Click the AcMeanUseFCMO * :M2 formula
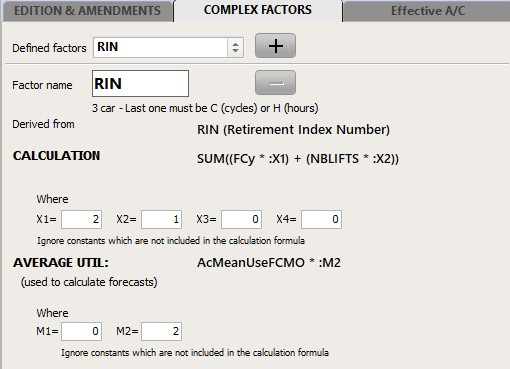Viewport: 510px width, 369px height. click(x=269, y=263)
